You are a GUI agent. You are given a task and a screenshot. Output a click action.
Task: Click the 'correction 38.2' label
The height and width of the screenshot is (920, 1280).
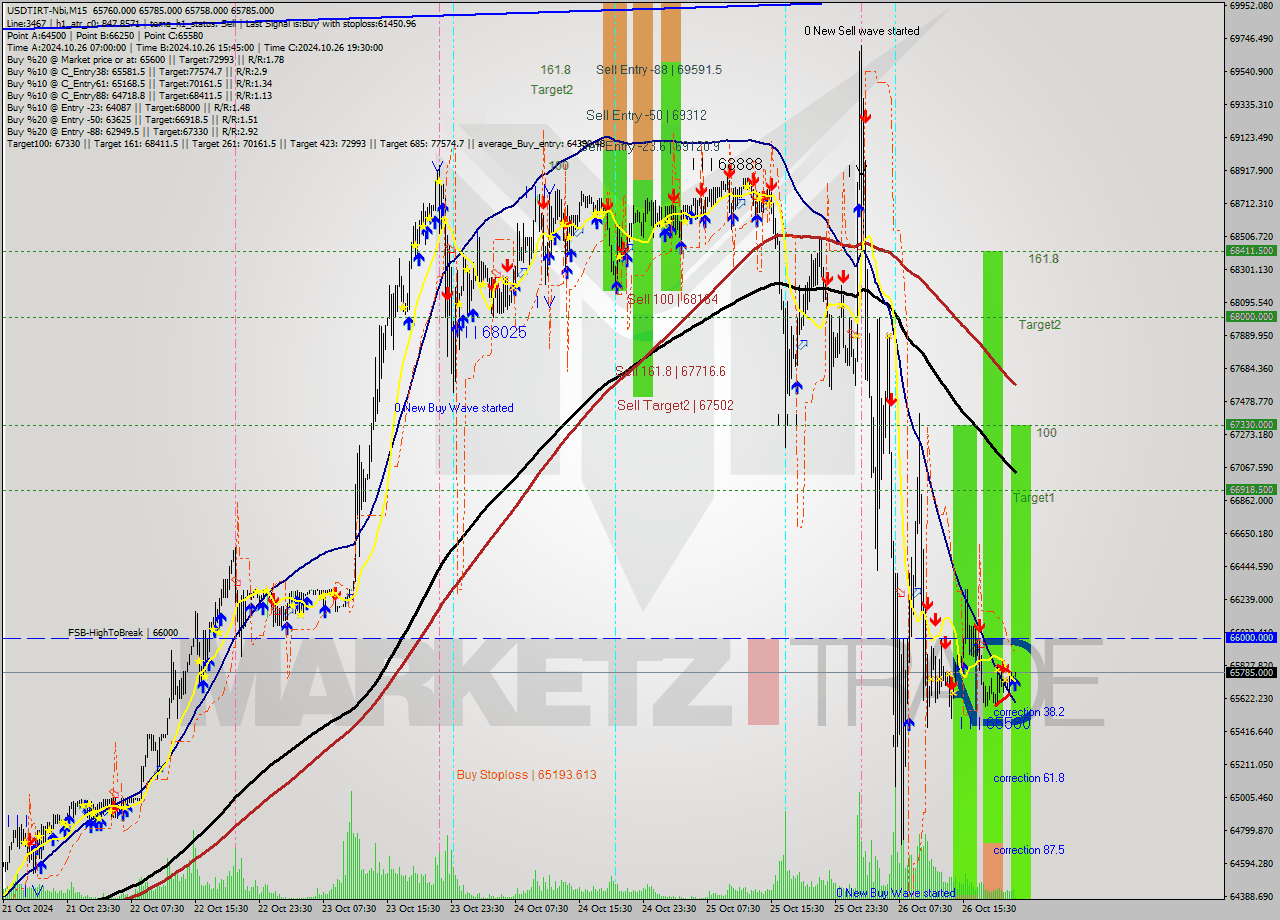point(1029,712)
